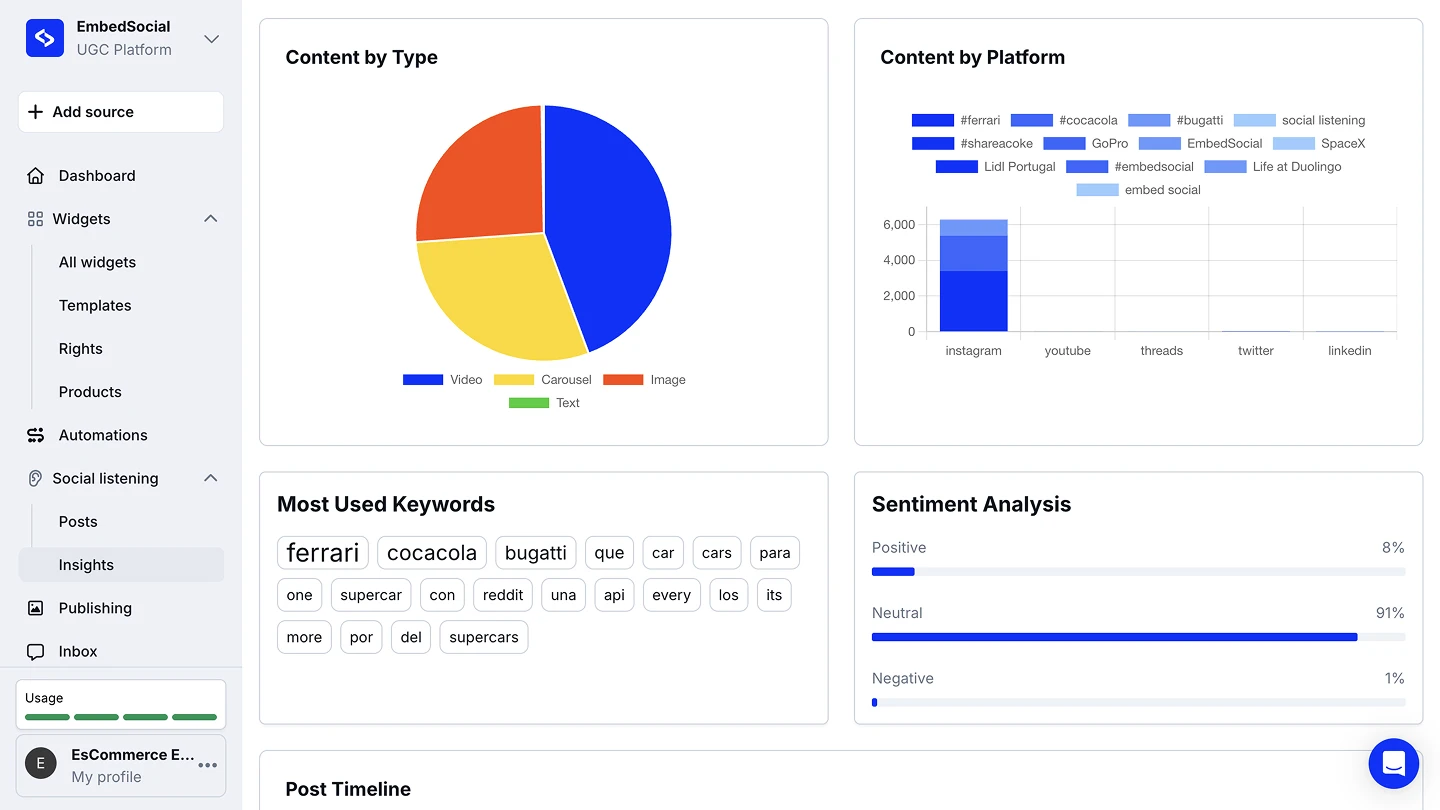Toggle the Carousel legend item
Image resolution: width=1440 pixels, height=810 pixels.
pos(543,380)
